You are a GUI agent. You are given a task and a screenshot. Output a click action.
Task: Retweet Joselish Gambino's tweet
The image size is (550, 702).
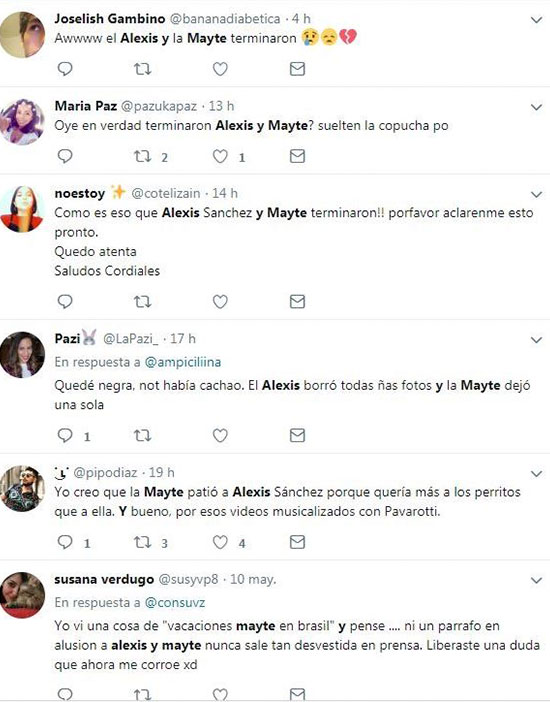(x=142, y=69)
